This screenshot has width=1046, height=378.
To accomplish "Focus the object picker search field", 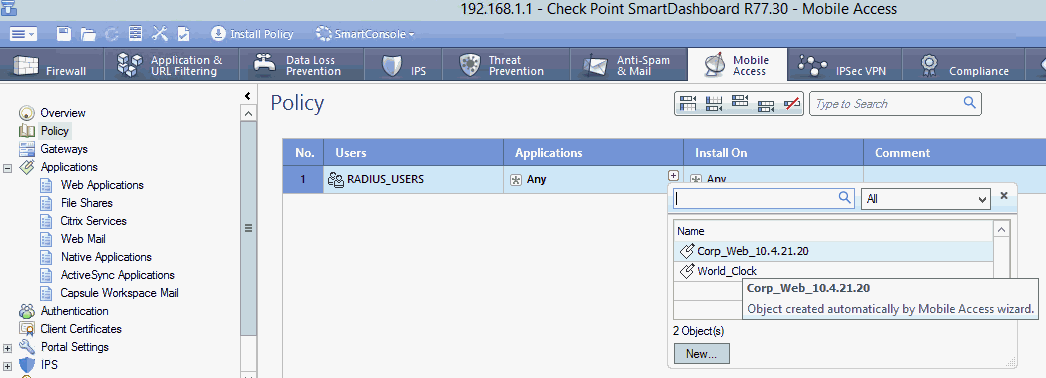I will tap(763, 198).
